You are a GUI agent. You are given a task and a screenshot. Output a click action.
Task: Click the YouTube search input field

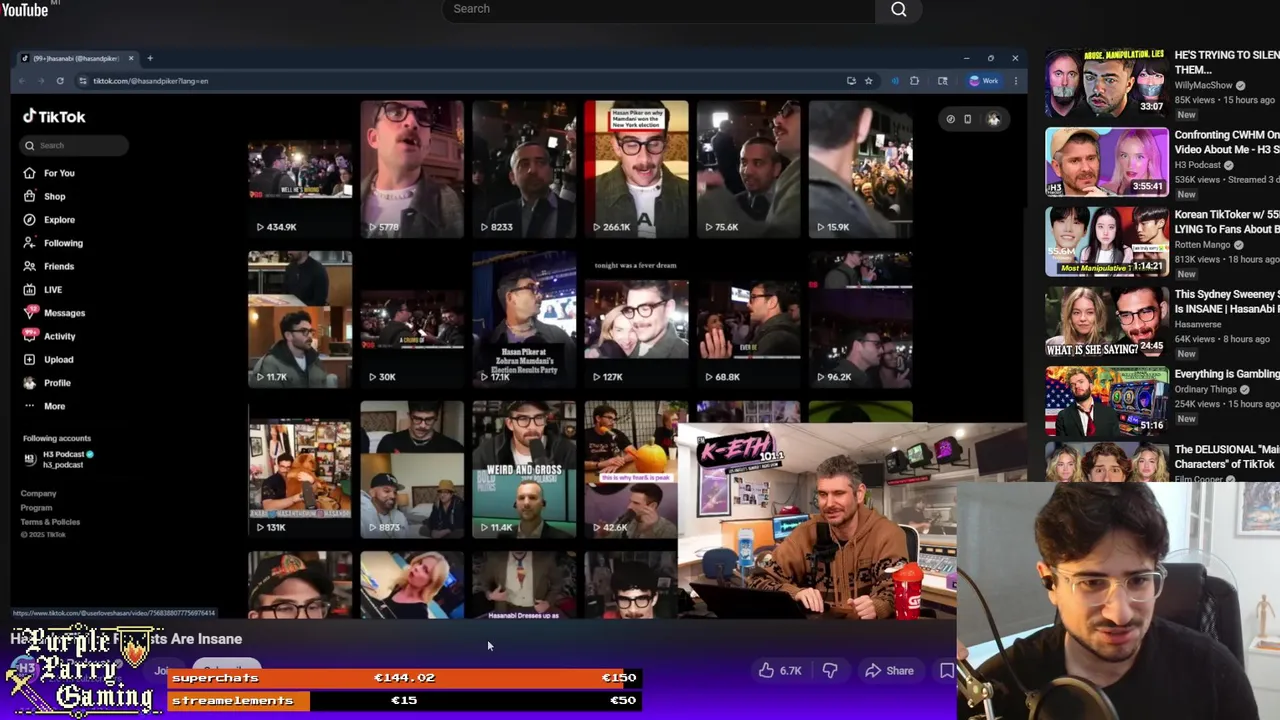tap(660, 10)
